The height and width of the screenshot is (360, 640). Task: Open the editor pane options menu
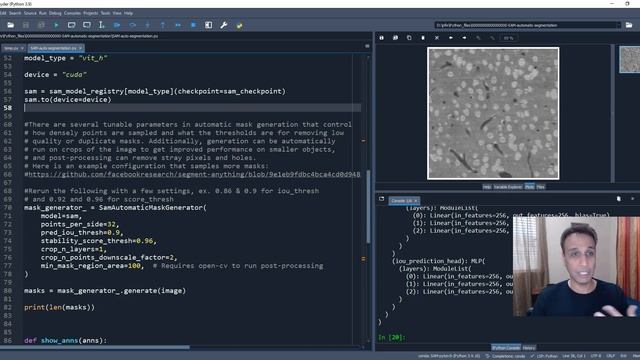367,46
